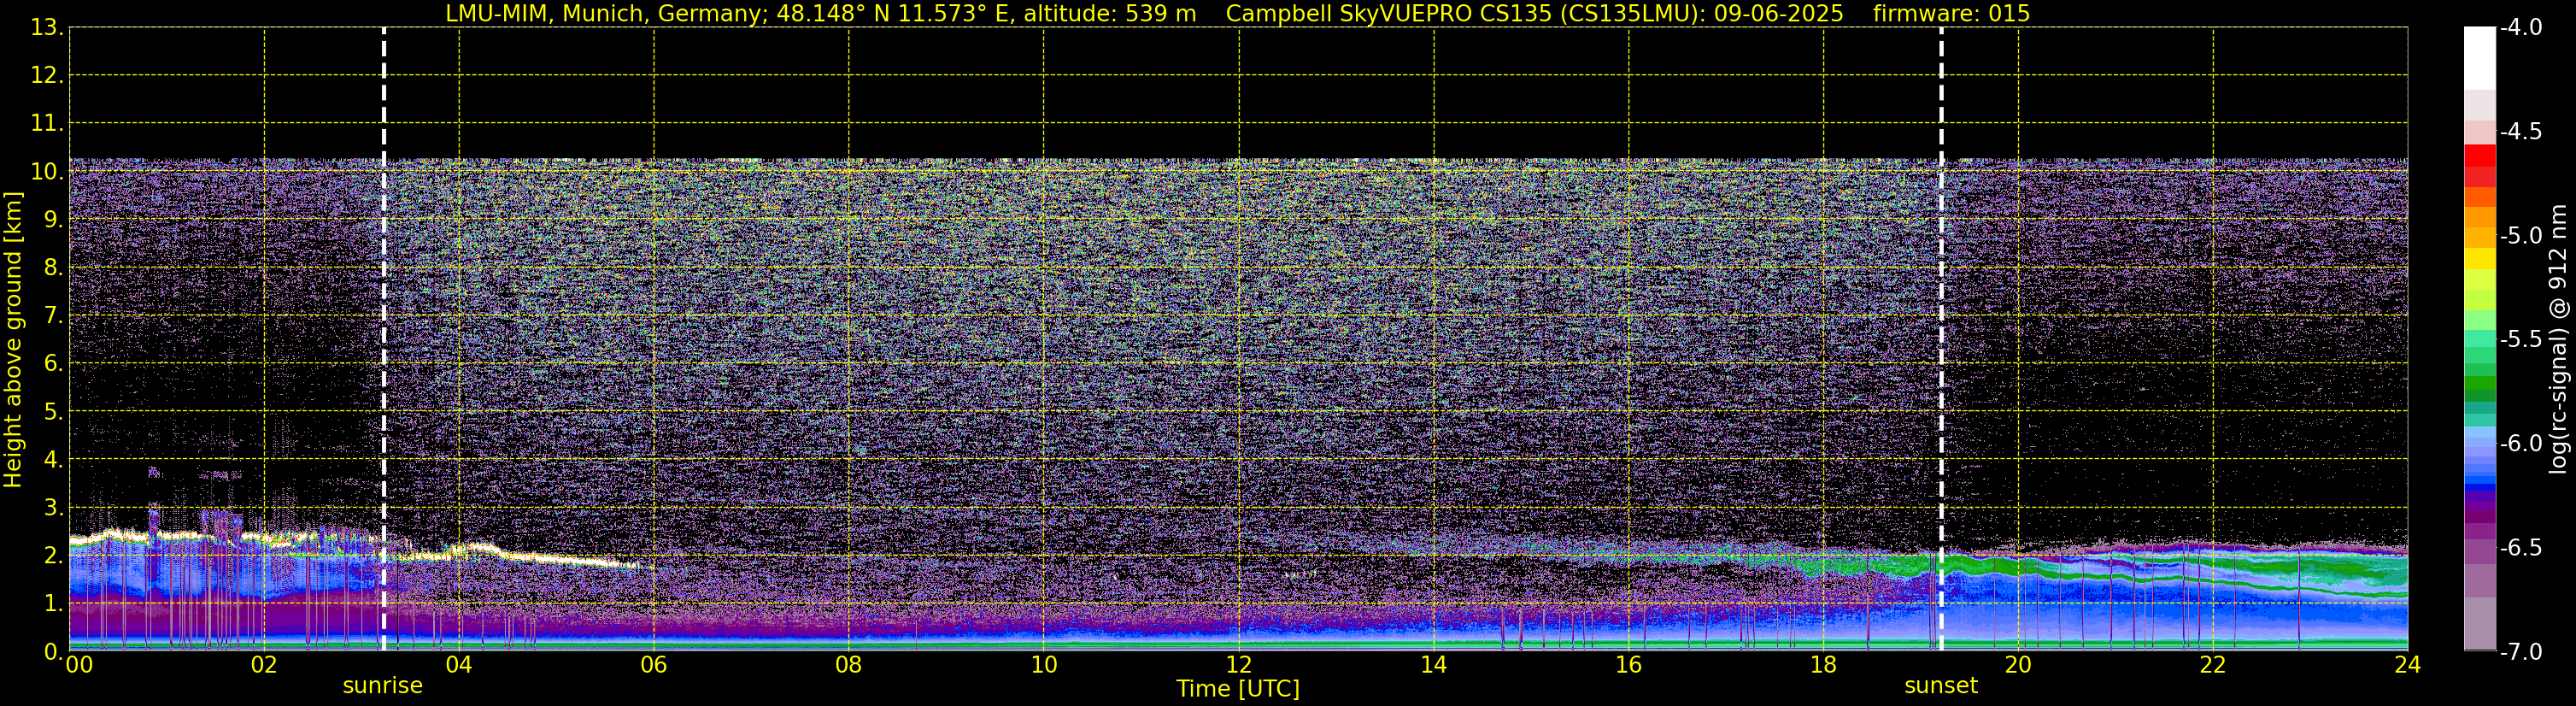Image resolution: width=2576 pixels, height=706 pixels.
Task: Click the white dashed sunrise marker line
Action: click(383, 339)
